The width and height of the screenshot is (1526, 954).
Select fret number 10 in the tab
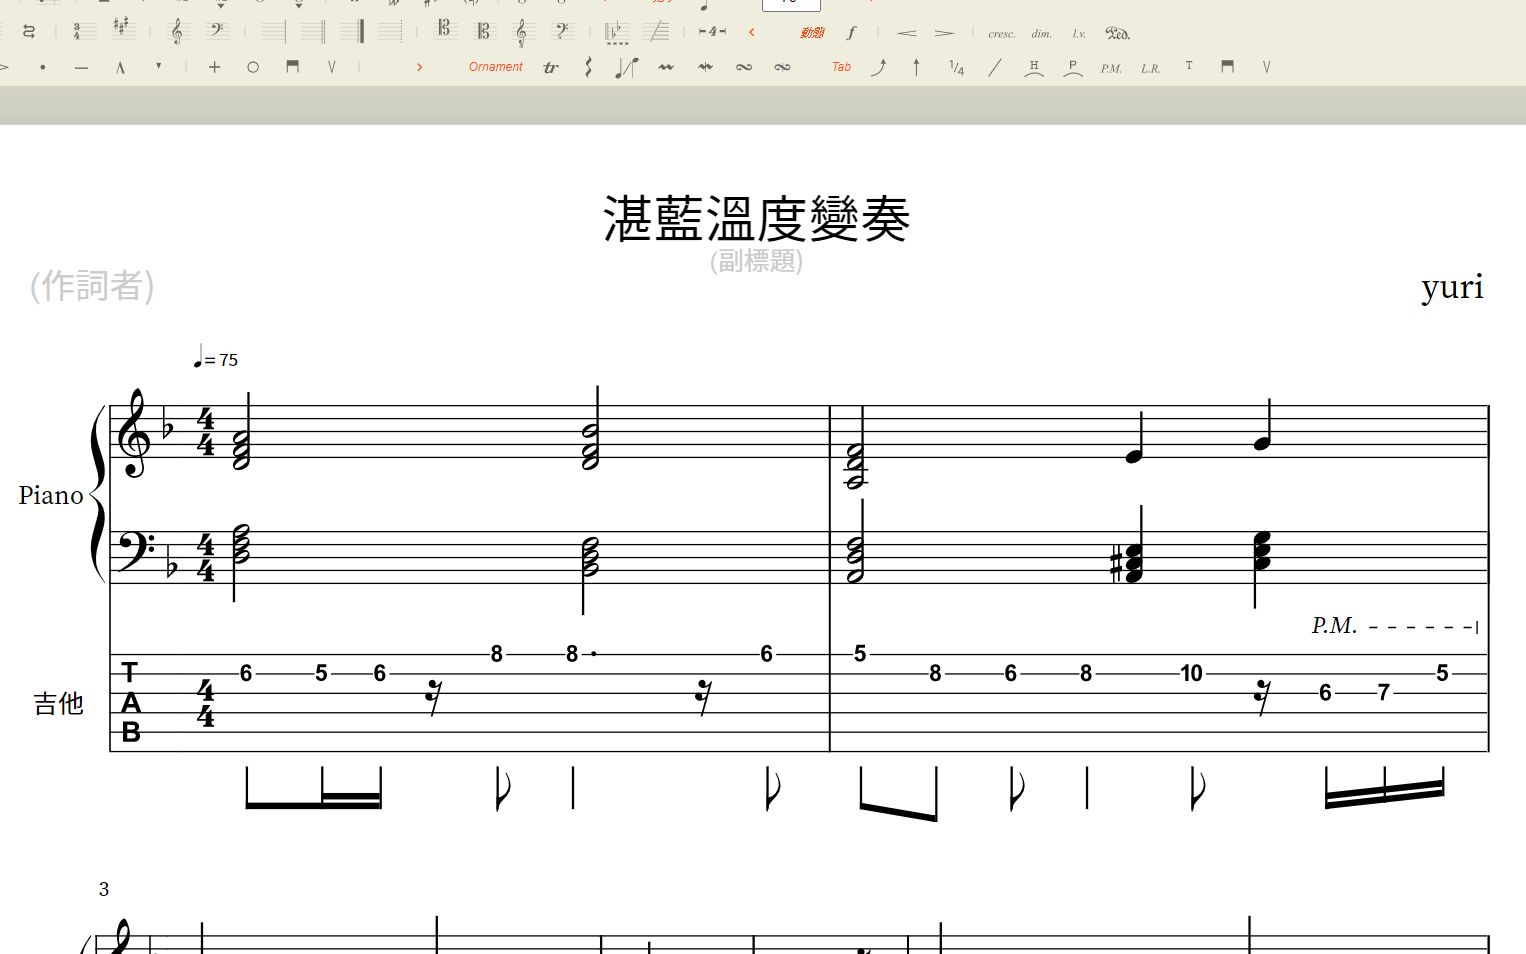click(1191, 673)
